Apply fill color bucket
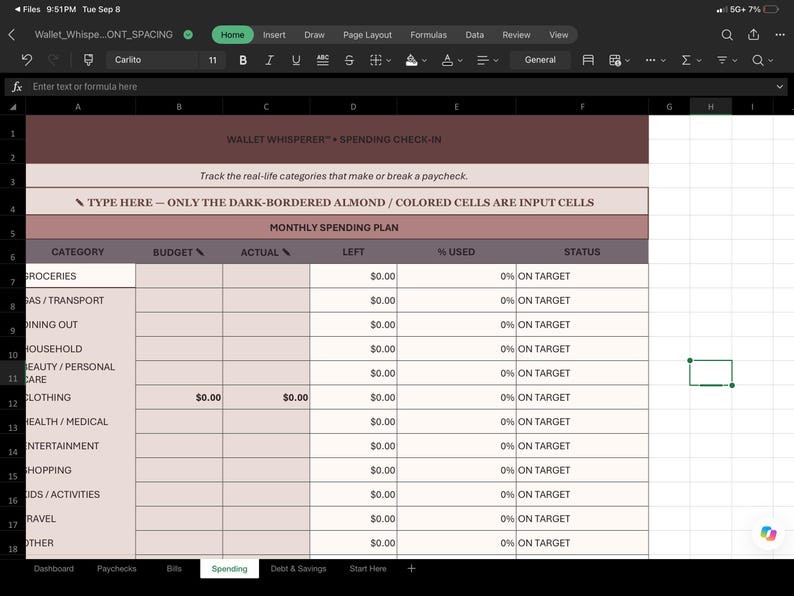The height and width of the screenshot is (596, 794). [412, 60]
